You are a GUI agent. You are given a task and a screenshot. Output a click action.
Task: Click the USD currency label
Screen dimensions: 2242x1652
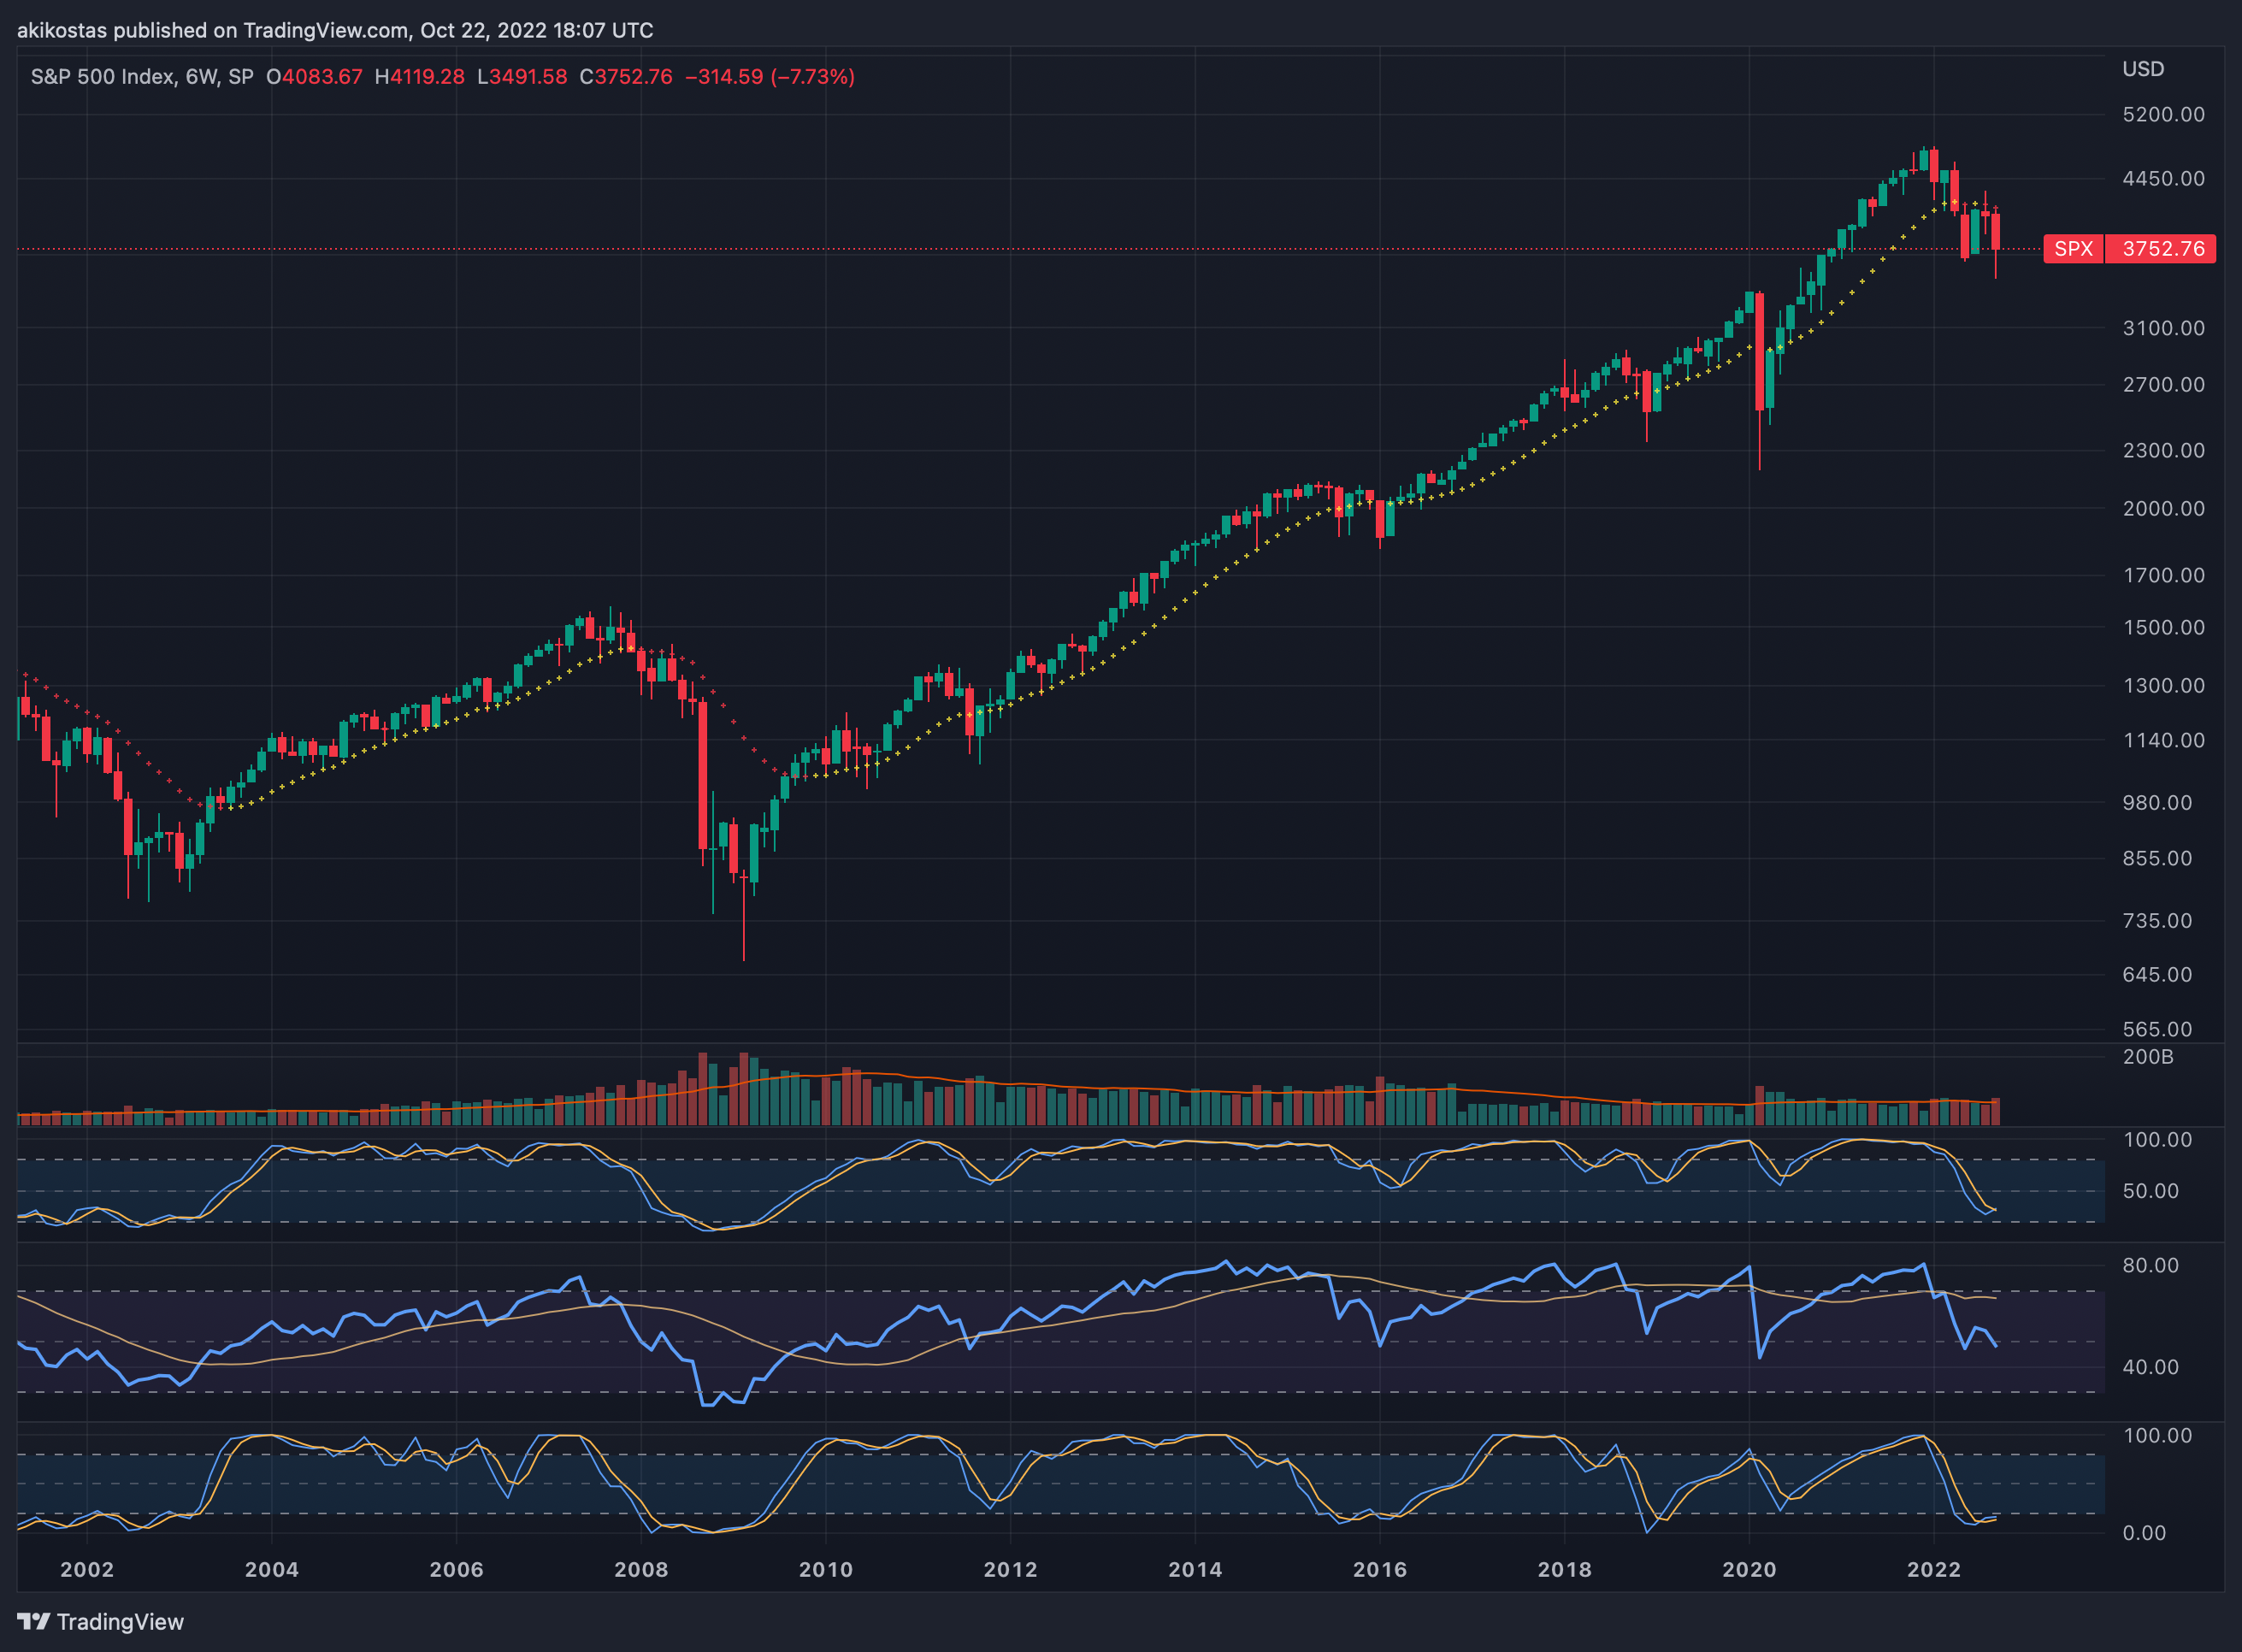point(2143,69)
